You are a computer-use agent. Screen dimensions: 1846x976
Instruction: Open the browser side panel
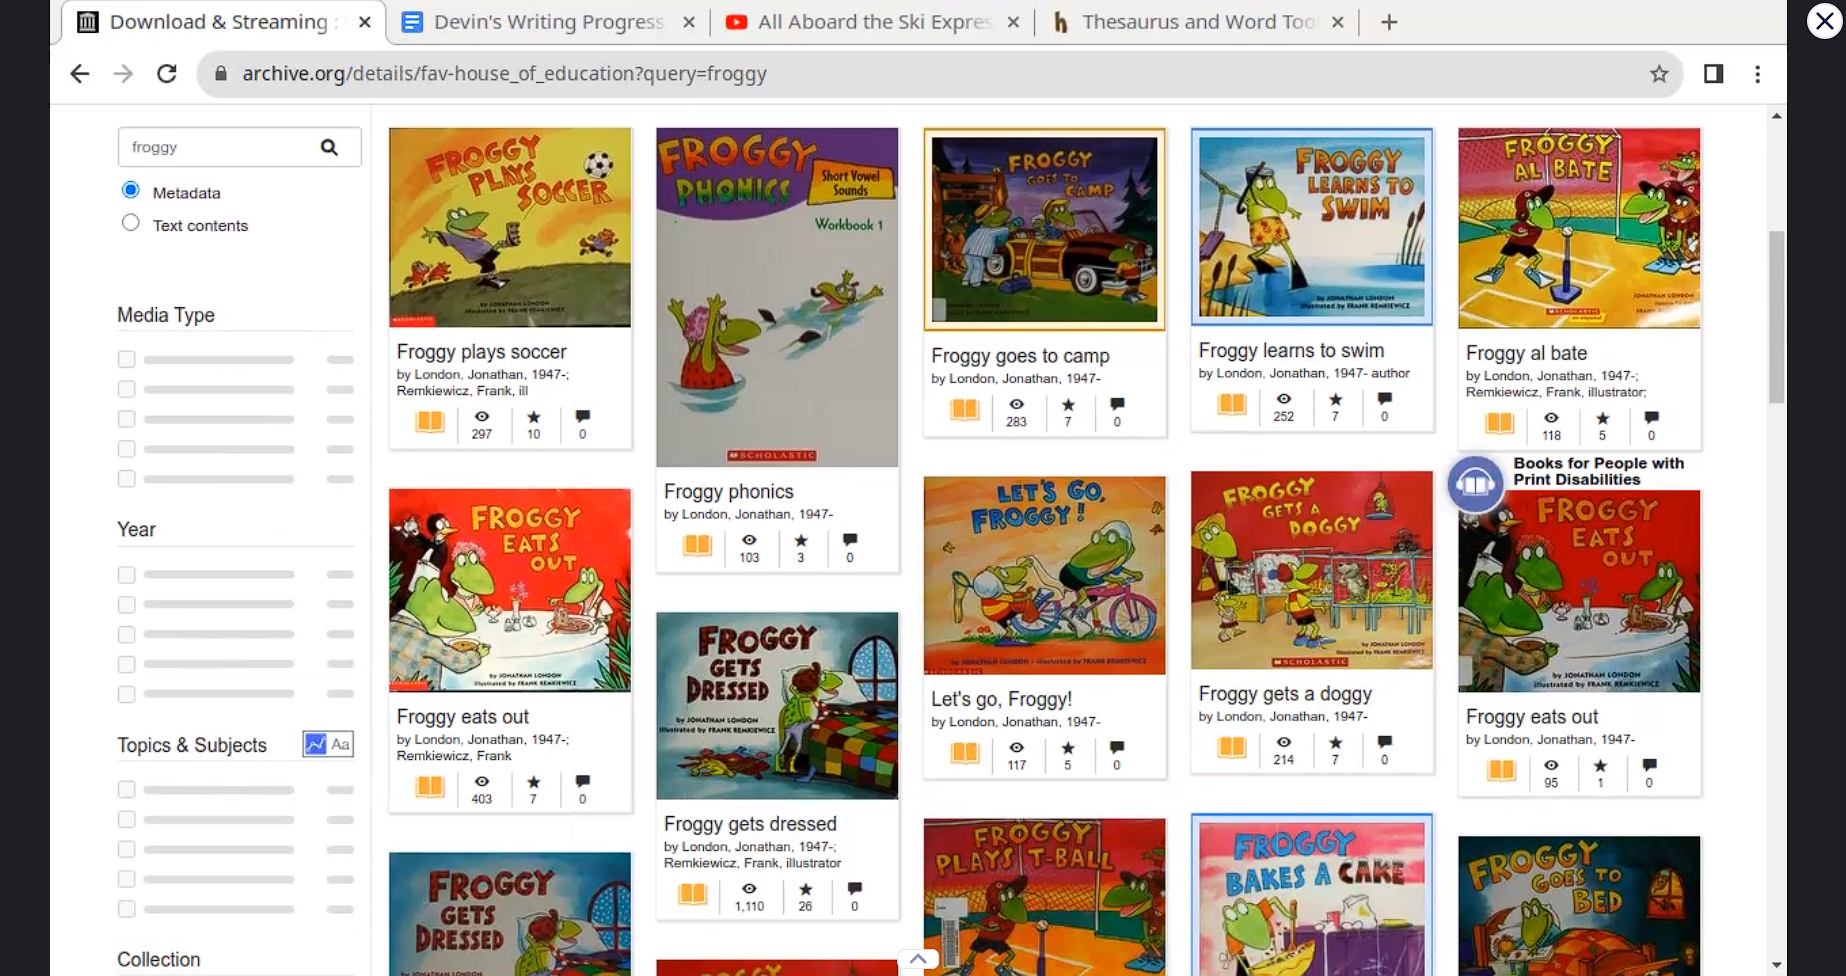(x=1713, y=74)
